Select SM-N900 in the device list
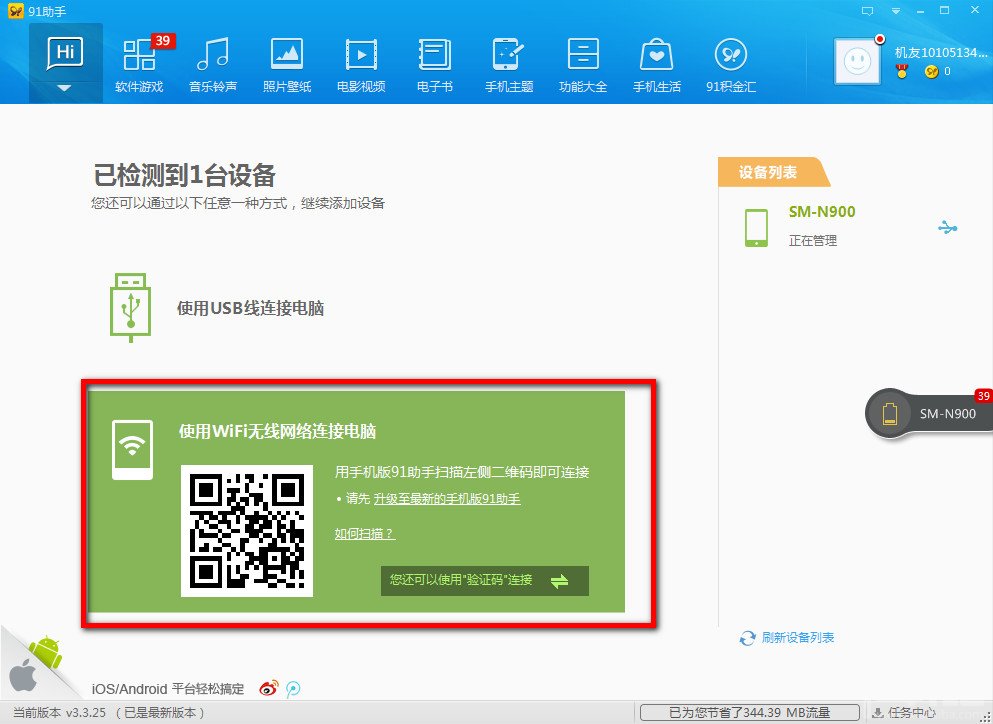 (x=821, y=227)
